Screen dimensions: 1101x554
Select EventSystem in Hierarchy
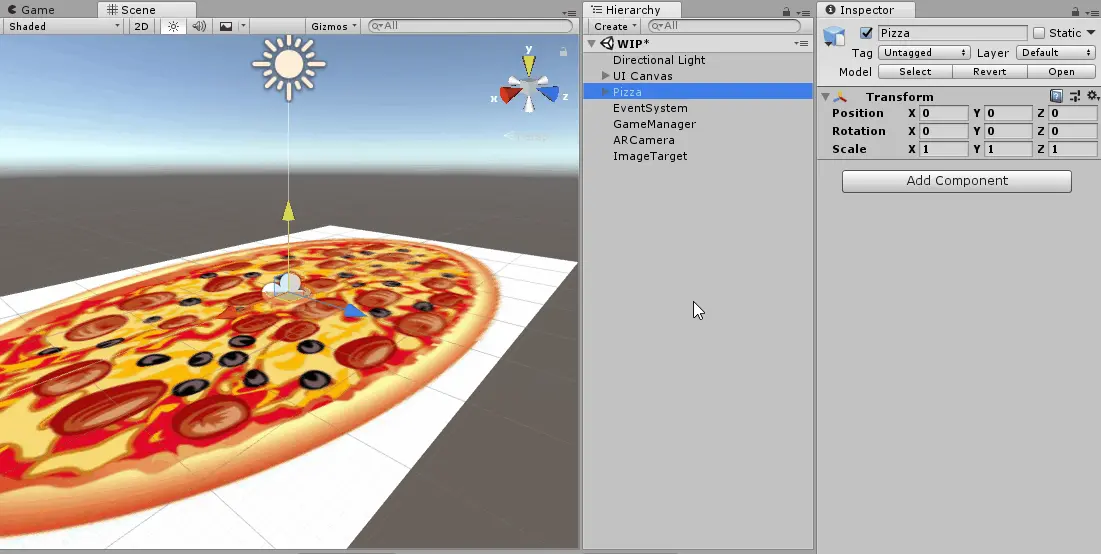[x=650, y=108]
